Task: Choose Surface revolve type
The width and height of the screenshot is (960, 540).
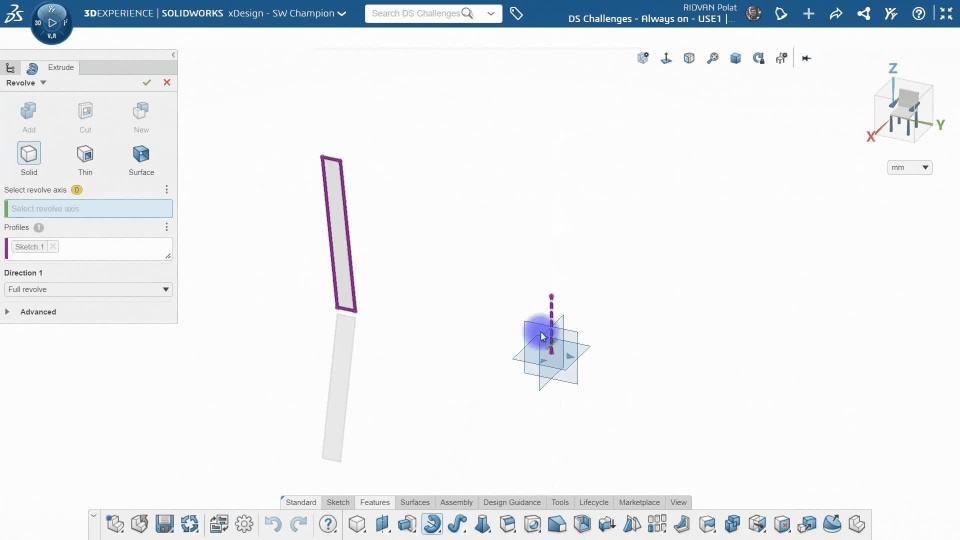Action: pyautogui.click(x=141, y=159)
